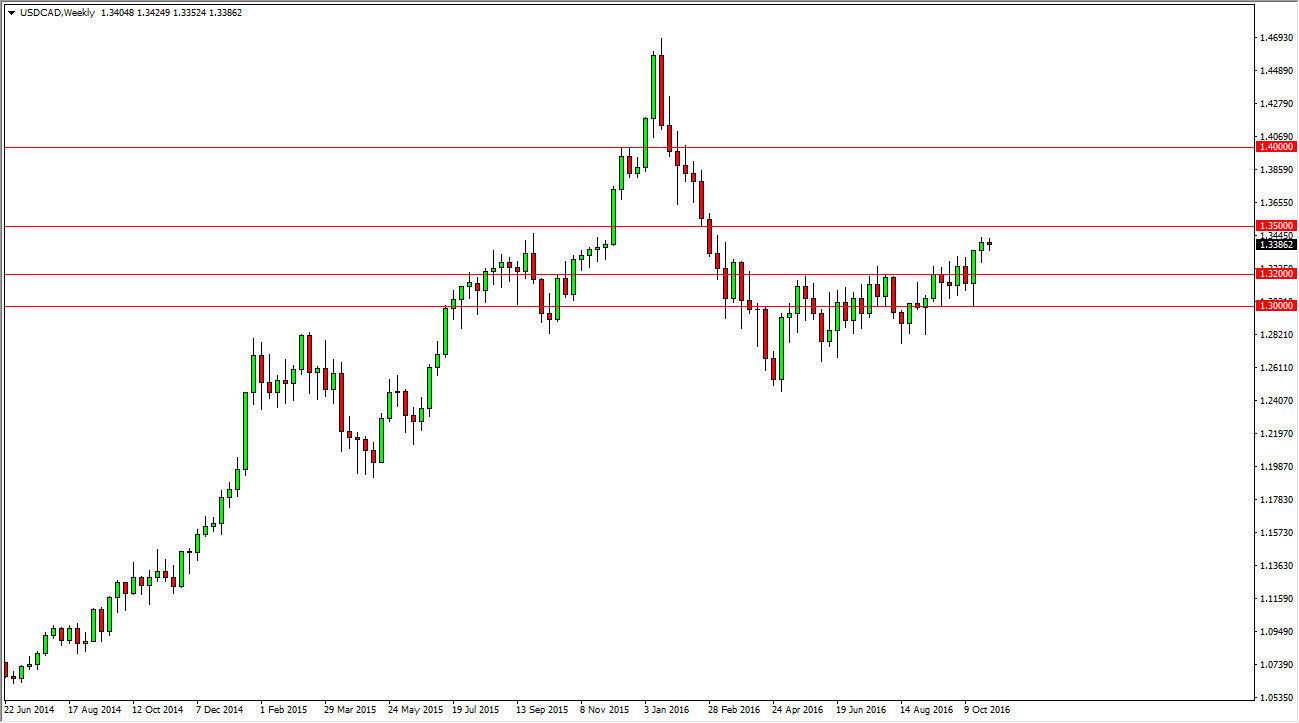Select the 1.40000 red price marker
Viewport: 1299px width, 723px height.
coord(1276,146)
